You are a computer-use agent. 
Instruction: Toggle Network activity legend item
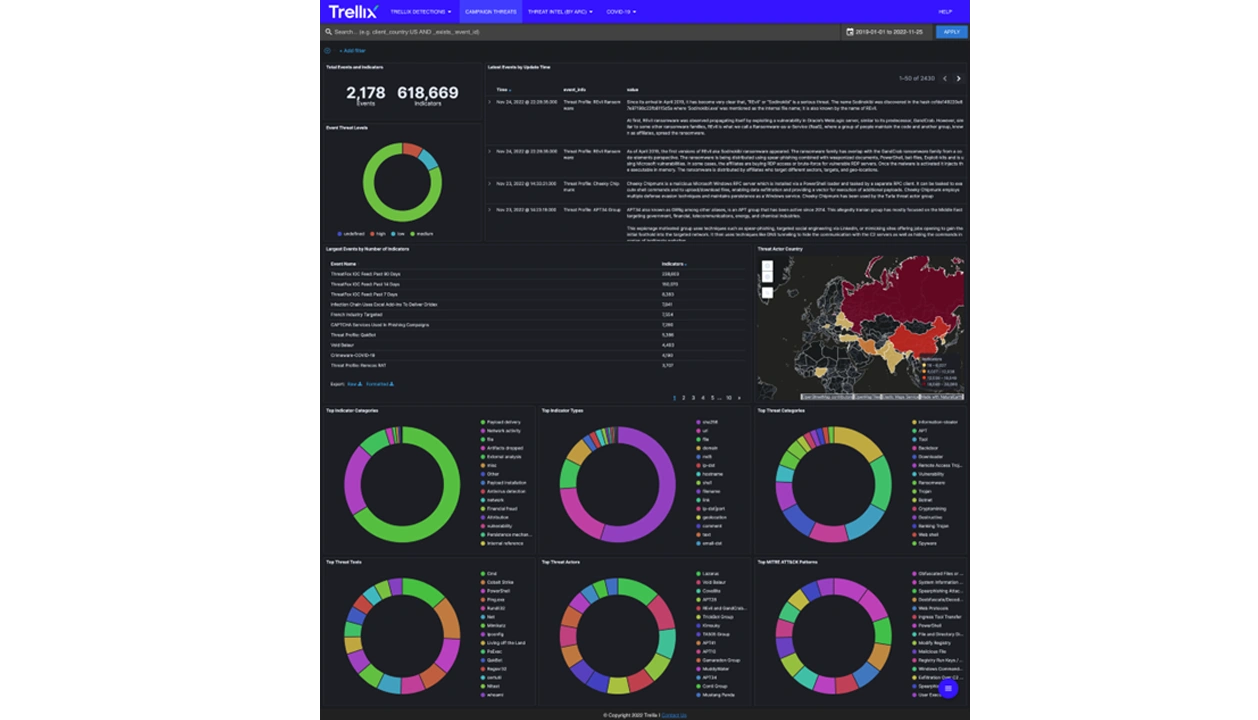pos(501,431)
